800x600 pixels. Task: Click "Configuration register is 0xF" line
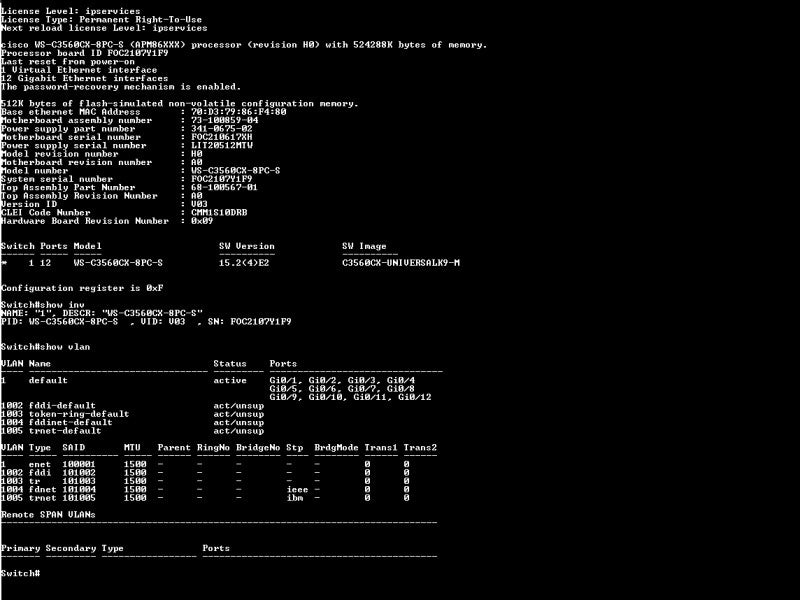coord(82,288)
